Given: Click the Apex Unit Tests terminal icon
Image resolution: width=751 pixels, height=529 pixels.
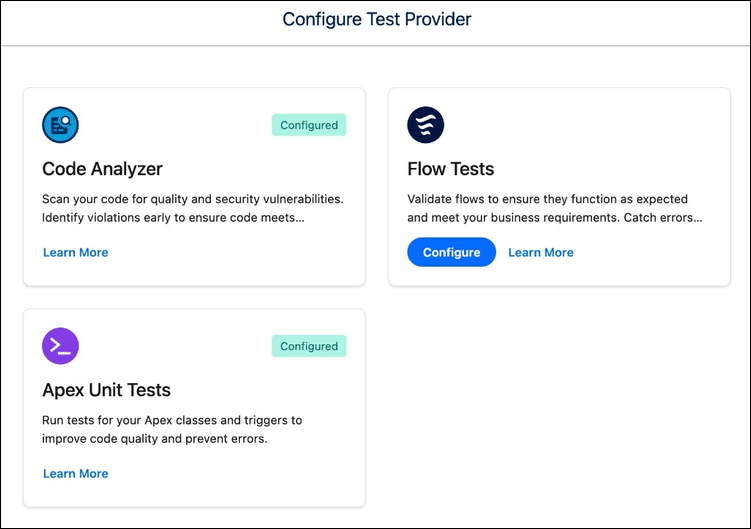Looking at the screenshot, I should tap(60, 346).
